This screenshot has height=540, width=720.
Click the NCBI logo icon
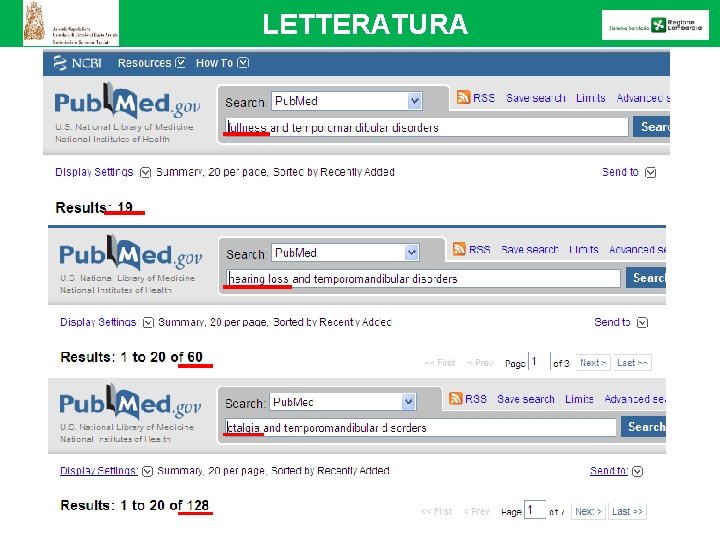click(60, 63)
